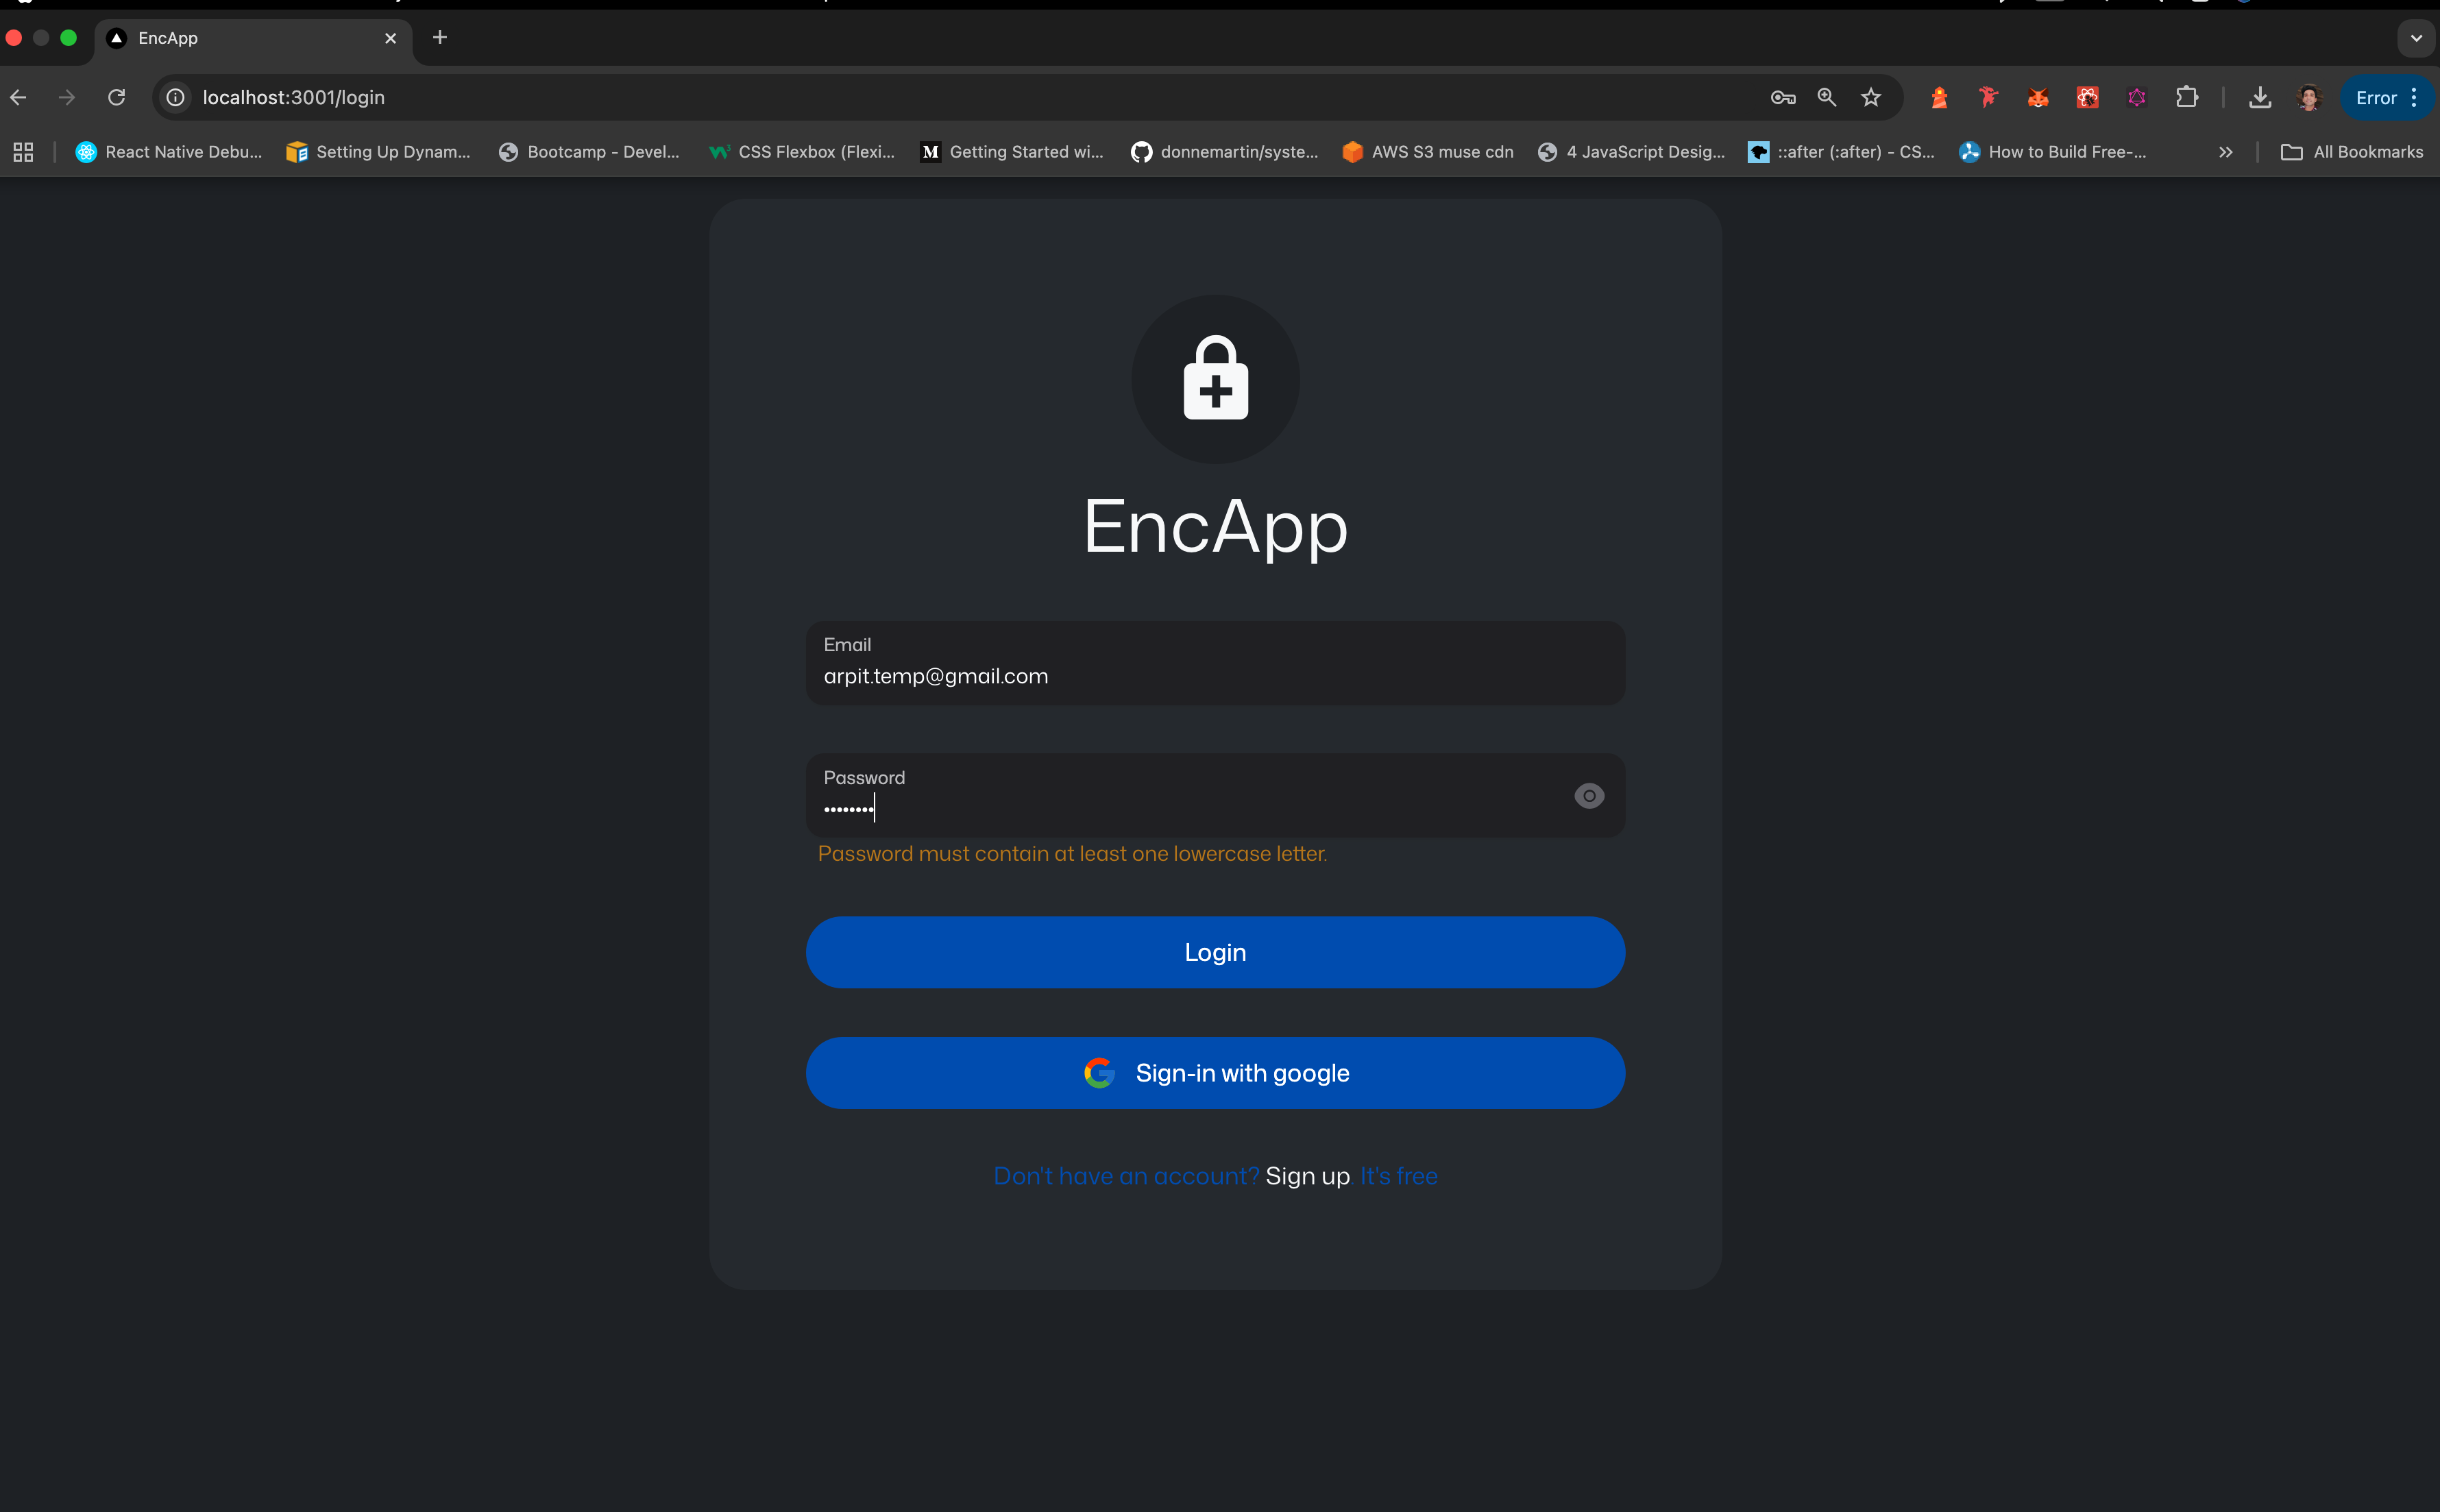Open the tab search dropdown arrow

2416,38
